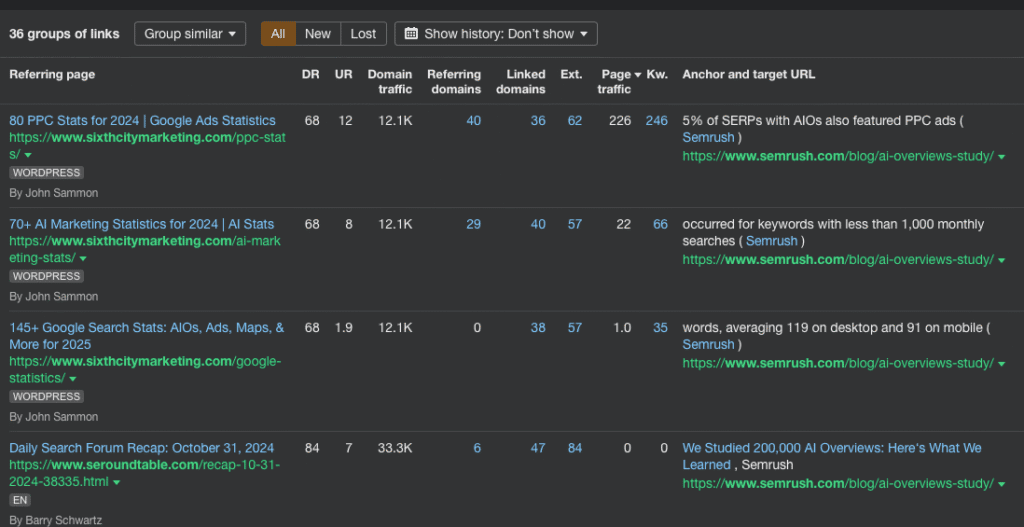Expand the google-statistics URL dropdown arrow
1024x527 pixels.
pyautogui.click(x=73, y=379)
